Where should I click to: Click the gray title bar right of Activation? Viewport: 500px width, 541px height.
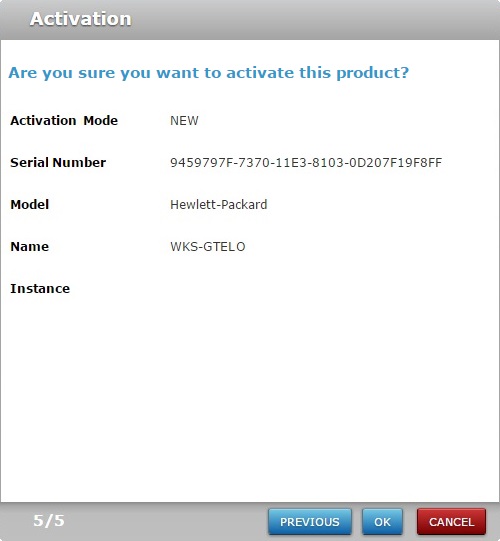(x=311, y=19)
